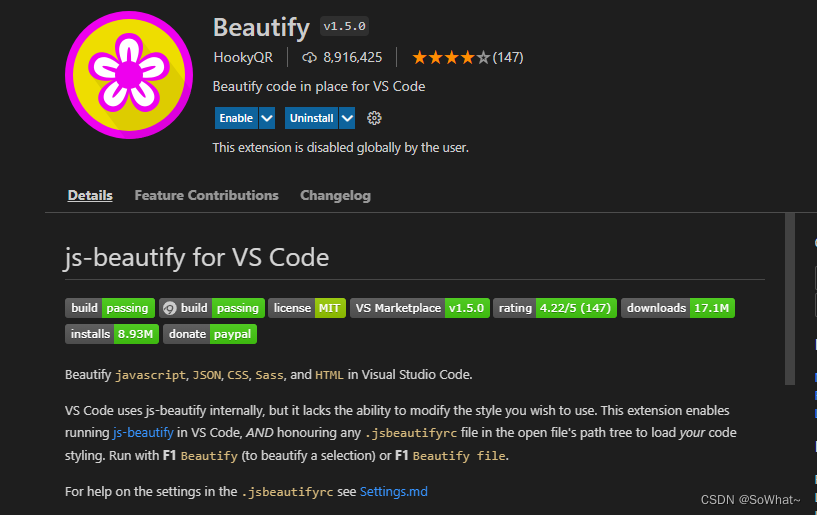
Task: Click the Uninstall button
Action: (311, 118)
